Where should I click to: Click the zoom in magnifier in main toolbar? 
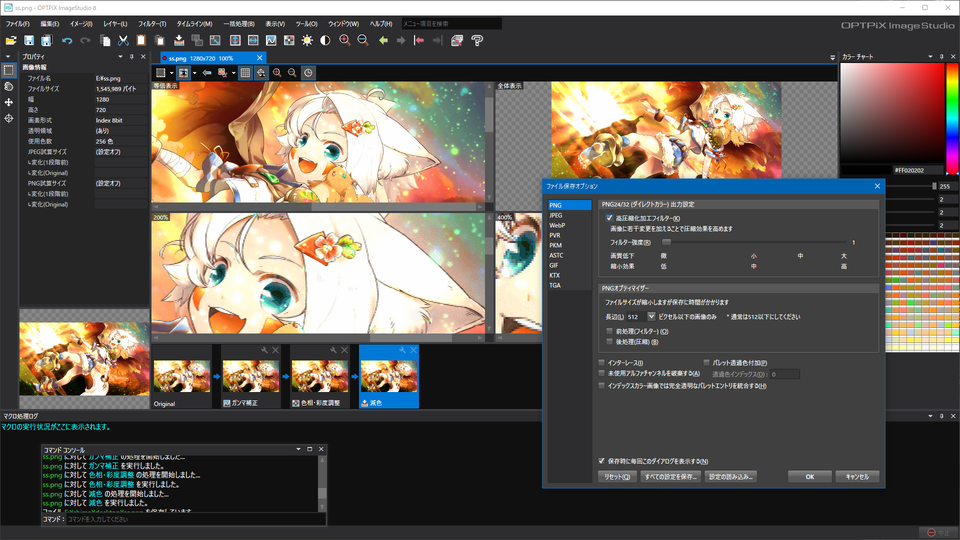pos(345,40)
